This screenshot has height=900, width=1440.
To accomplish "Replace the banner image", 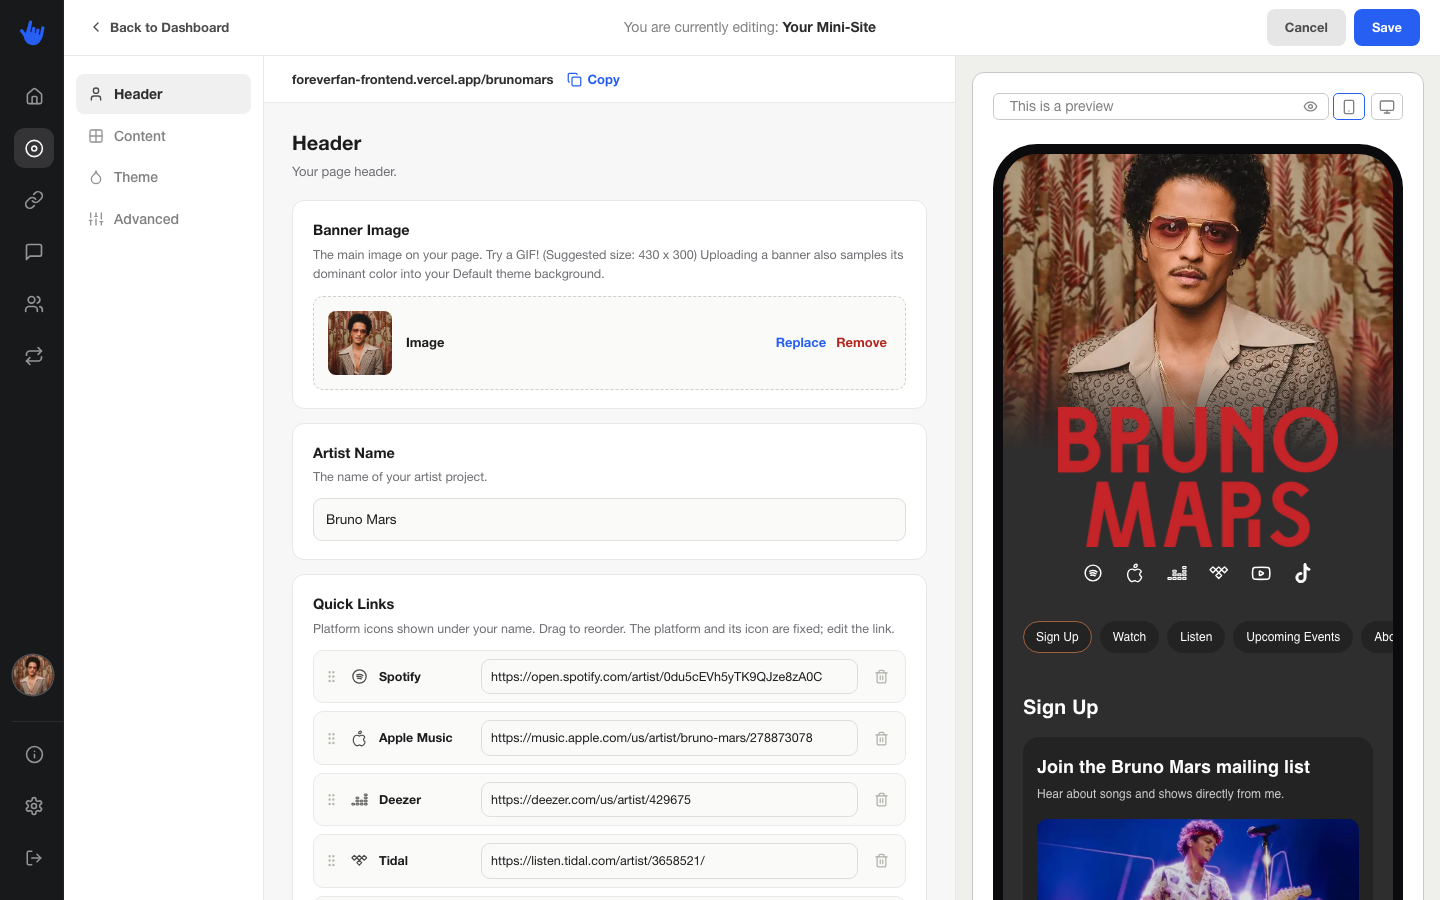I will (x=801, y=343).
